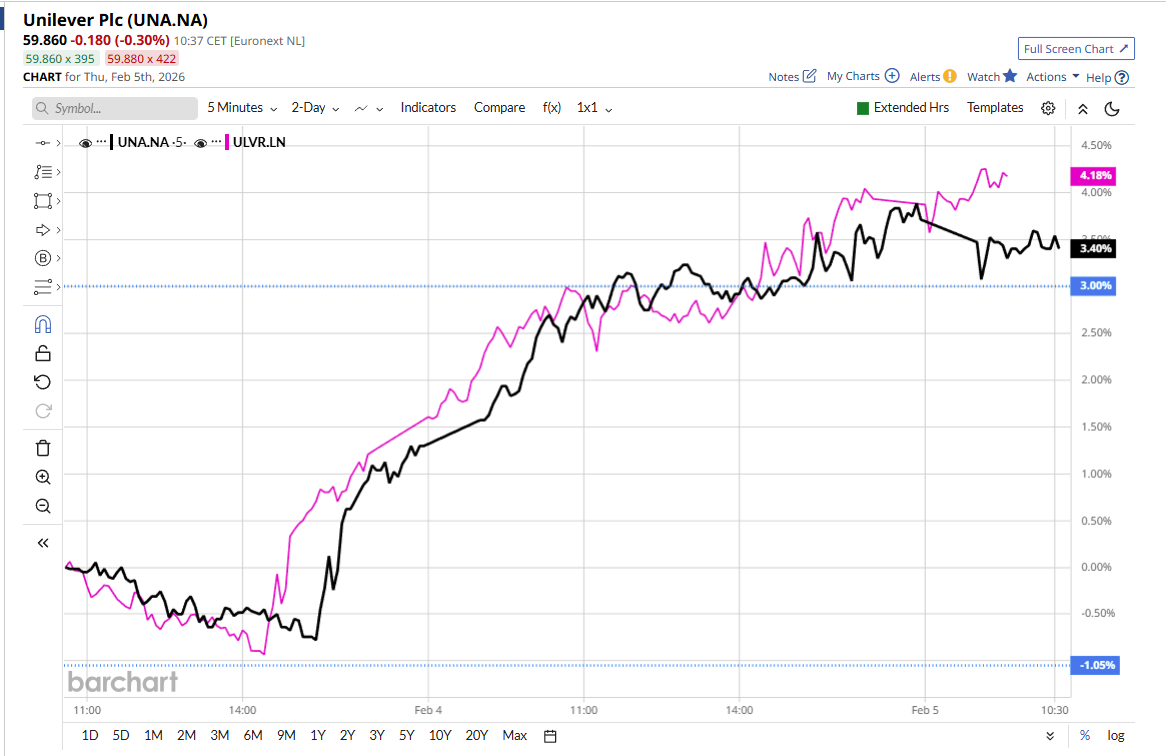This screenshot has width=1166, height=756.
Task: Switch to dark mode moon icon
Action: click(1112, 108)
